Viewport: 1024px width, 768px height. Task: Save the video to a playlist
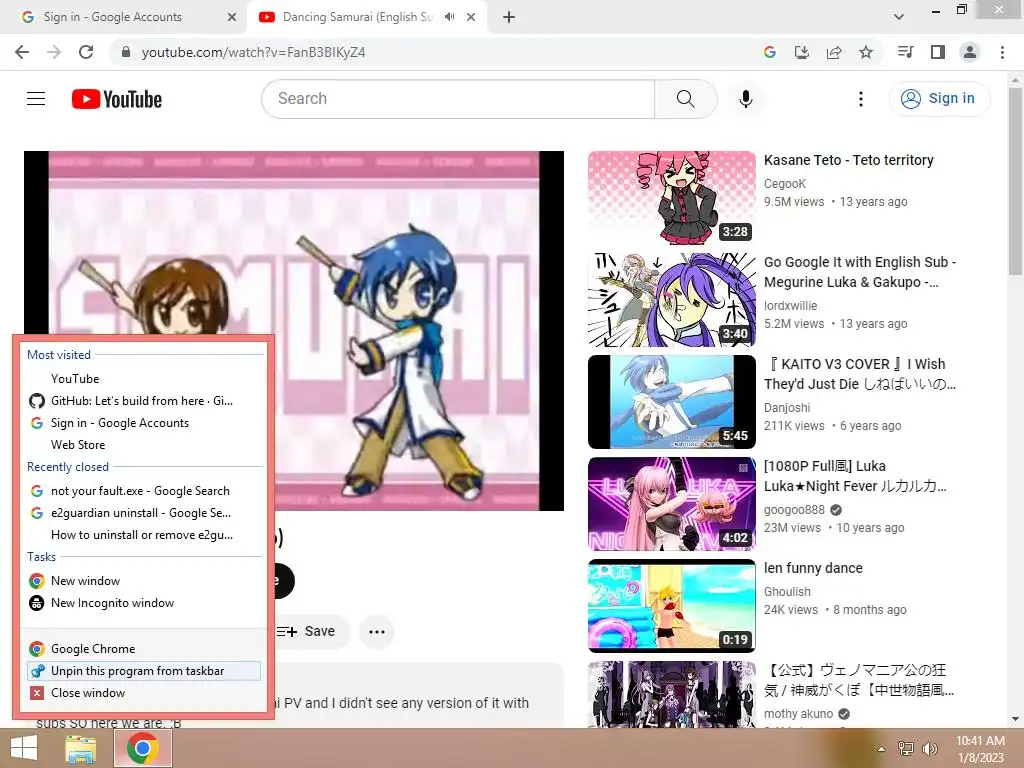(x=308, y=632)
